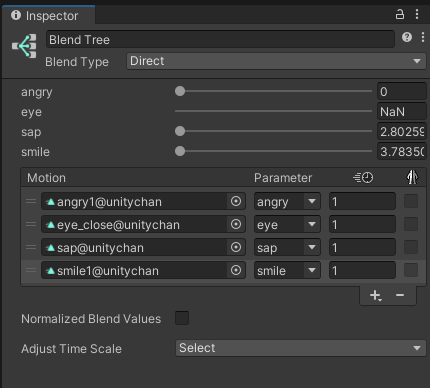The width and height of the screenshot is (430, 388).
Task: Toggle mirror for eye_close@unitychan motion
Action: [x=411, y=224]
